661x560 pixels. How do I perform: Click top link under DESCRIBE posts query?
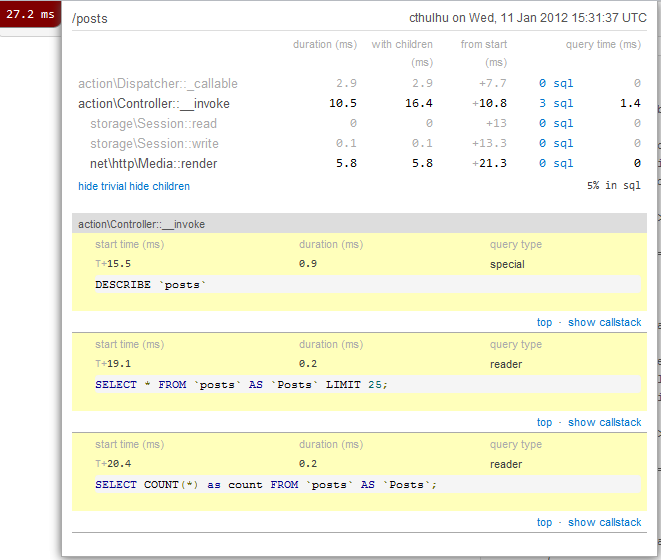point(544,323)
